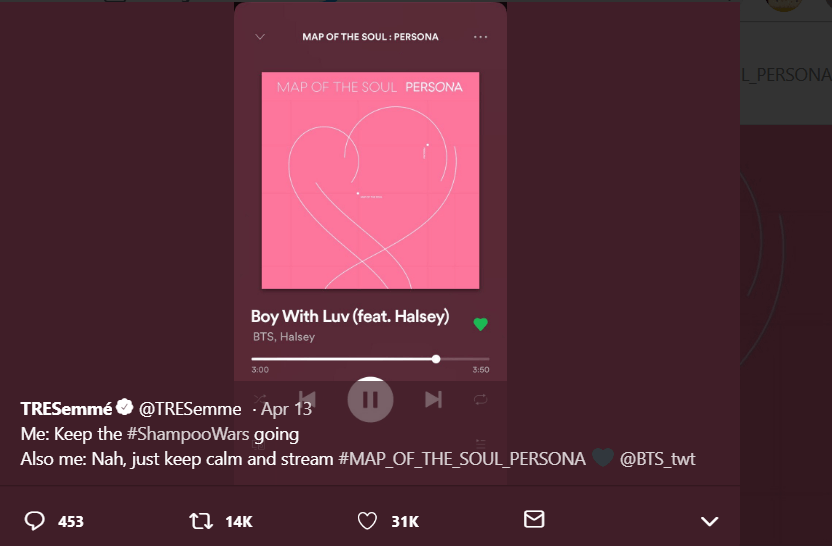Share the tweet via direct message
The height and width of the screenshot is (546, 832).
[534, 520]
